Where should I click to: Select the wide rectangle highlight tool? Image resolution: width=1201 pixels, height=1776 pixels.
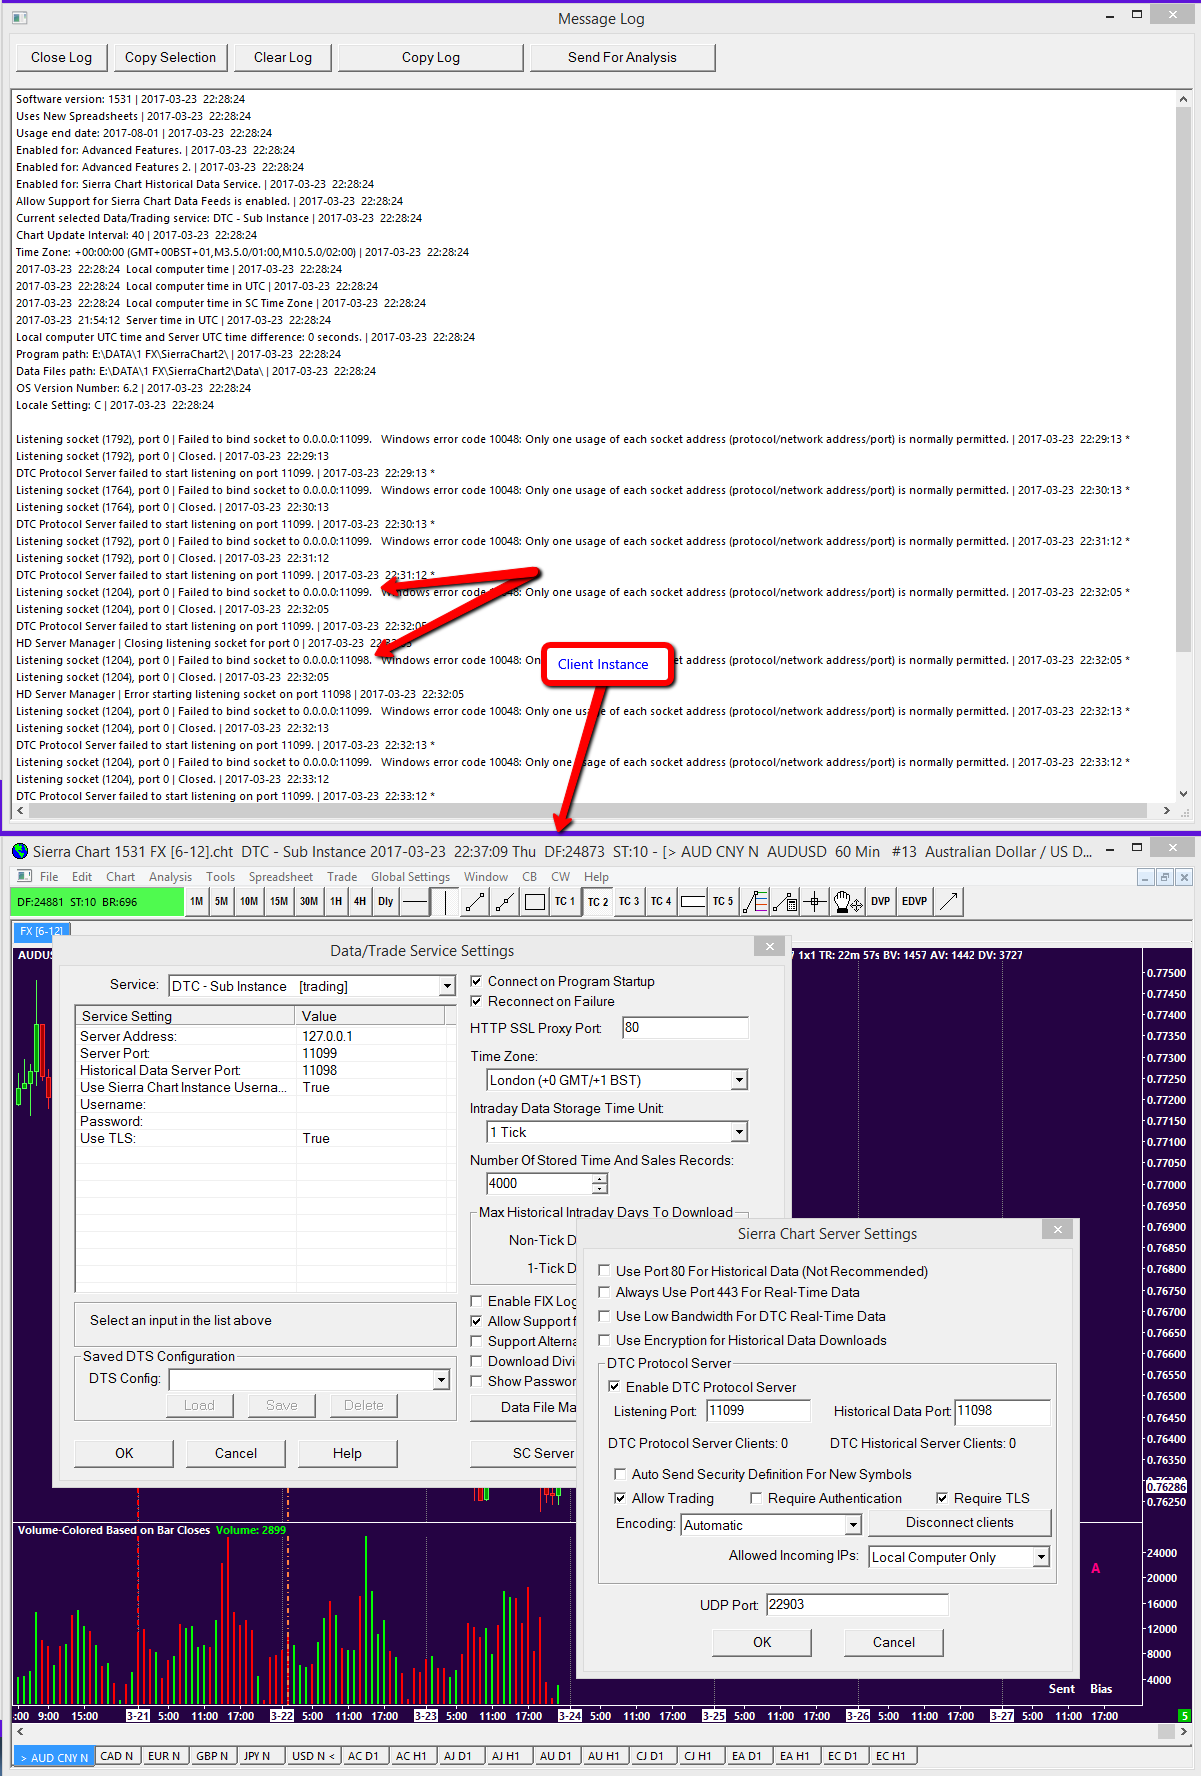[x=693, y=901]
